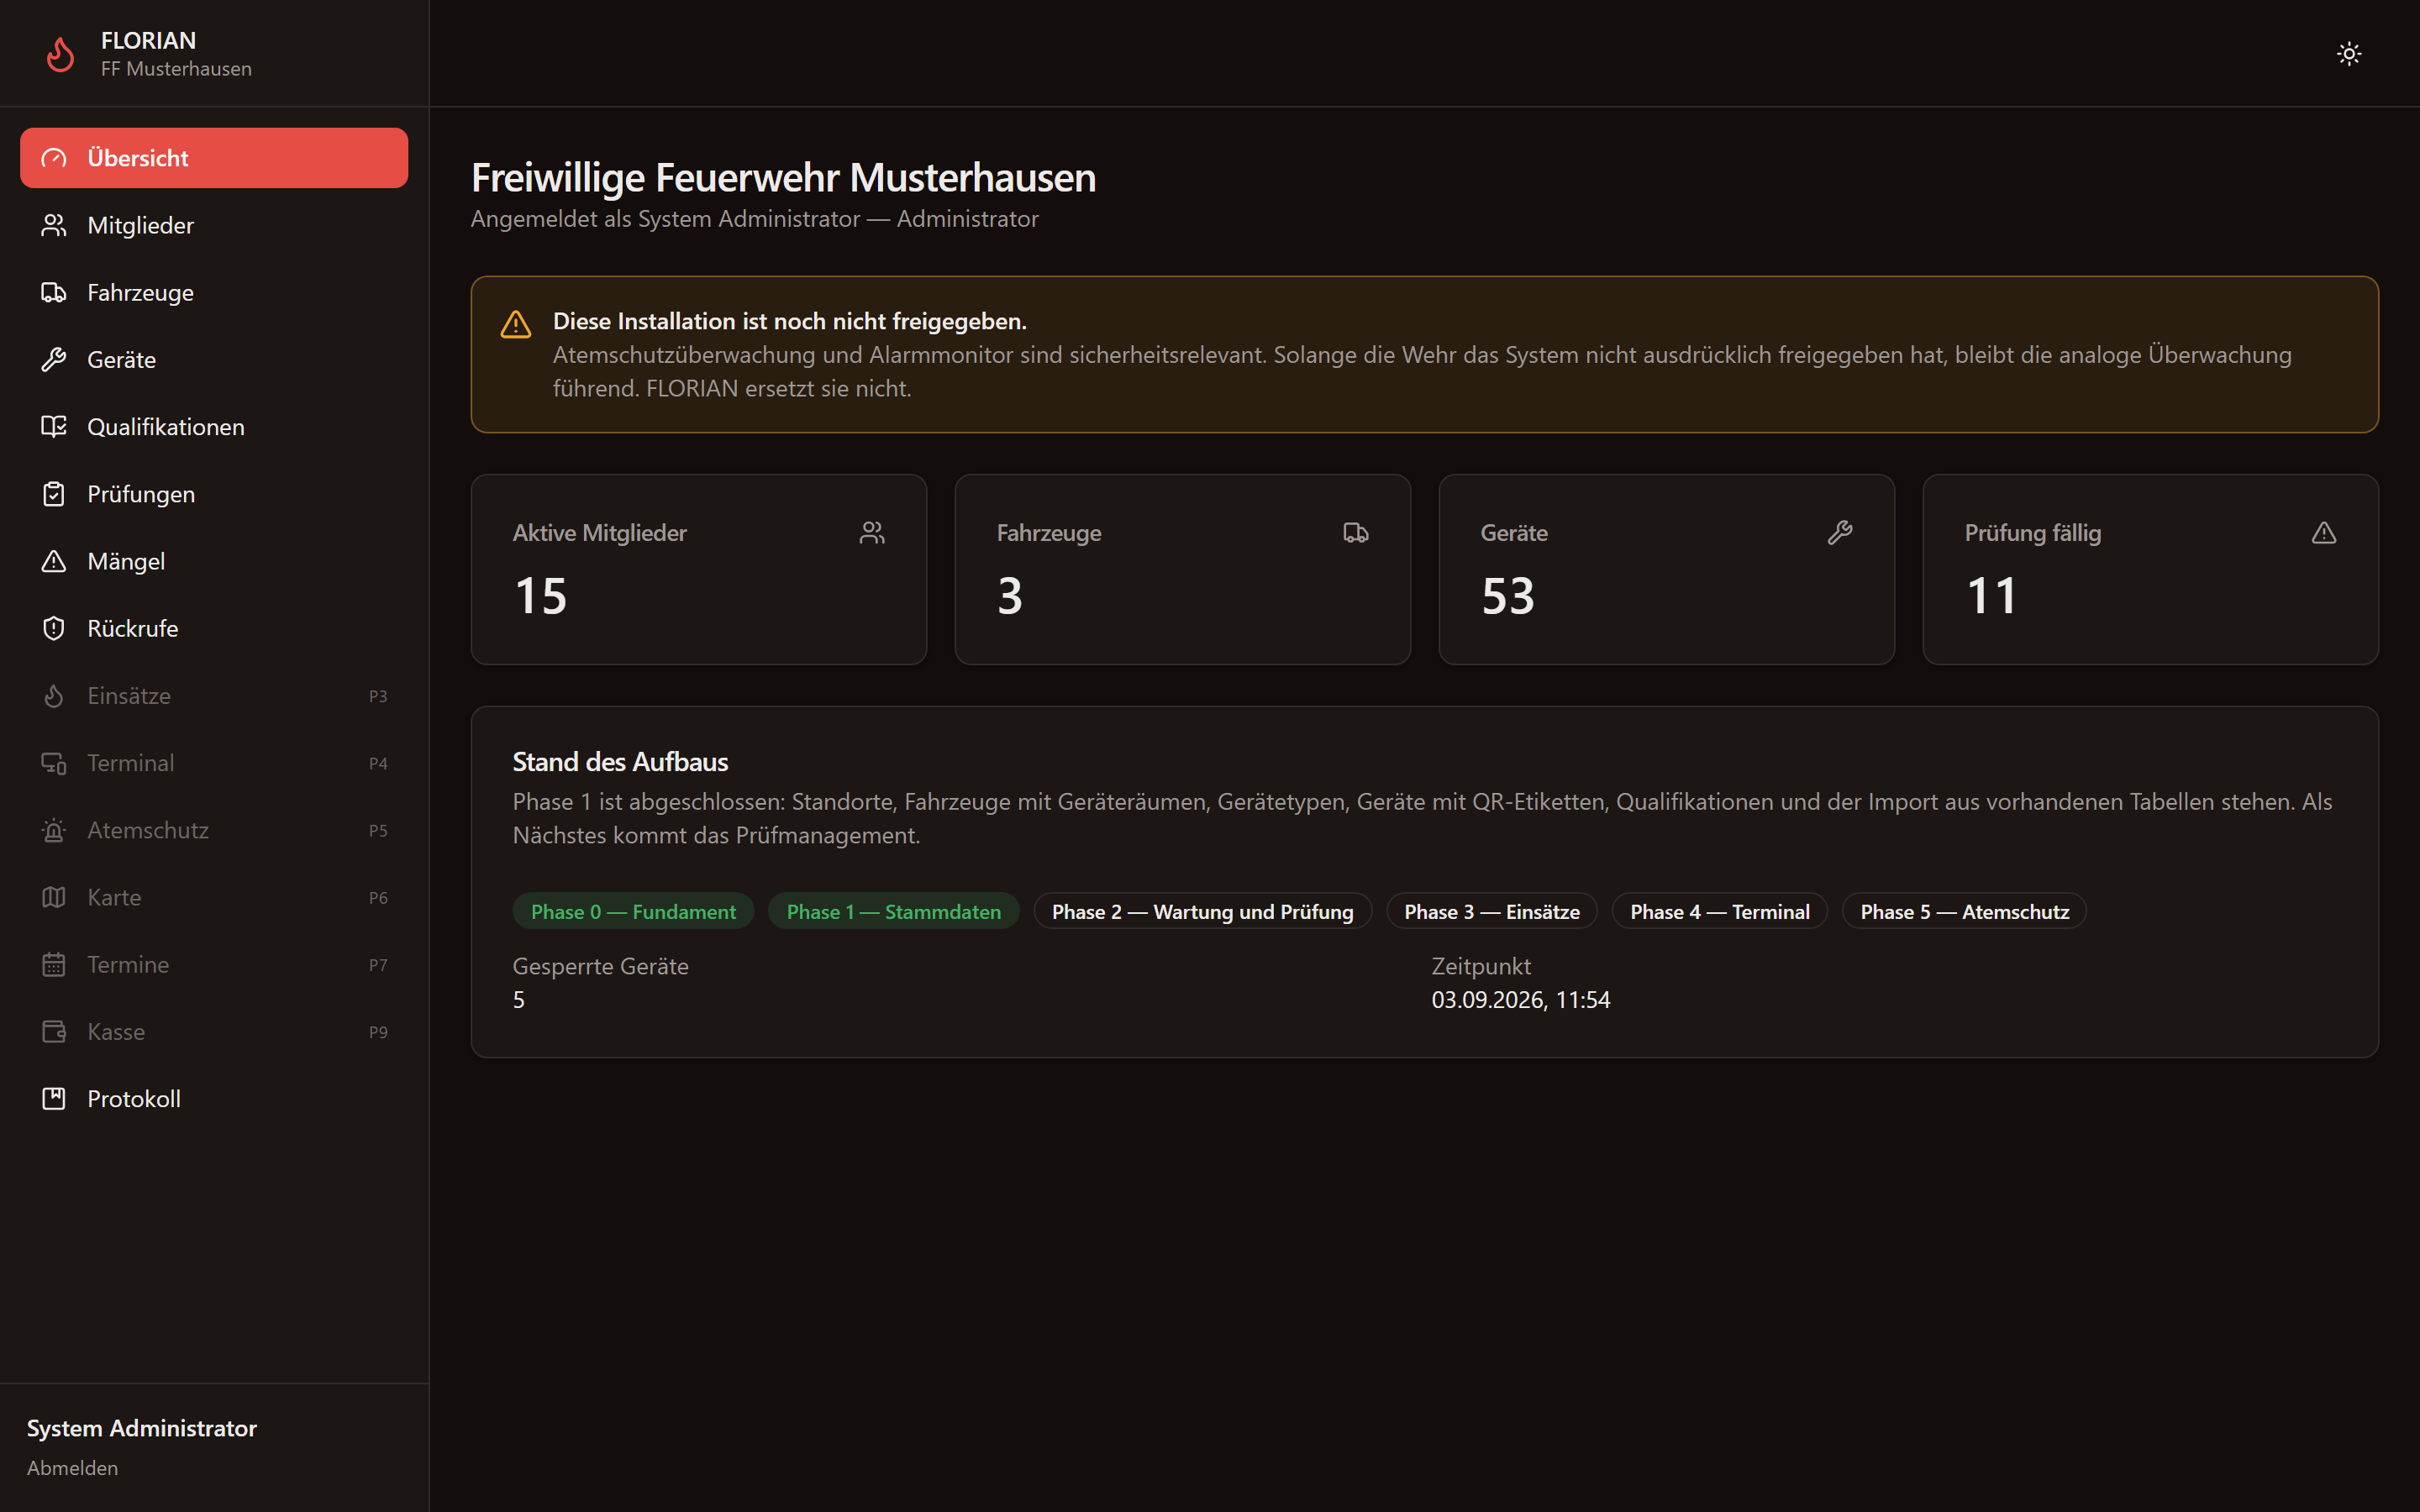Click the System Administrator name in sidebar footer
This screenshot has width=2420, height=1512.
tap(142, 1427)
